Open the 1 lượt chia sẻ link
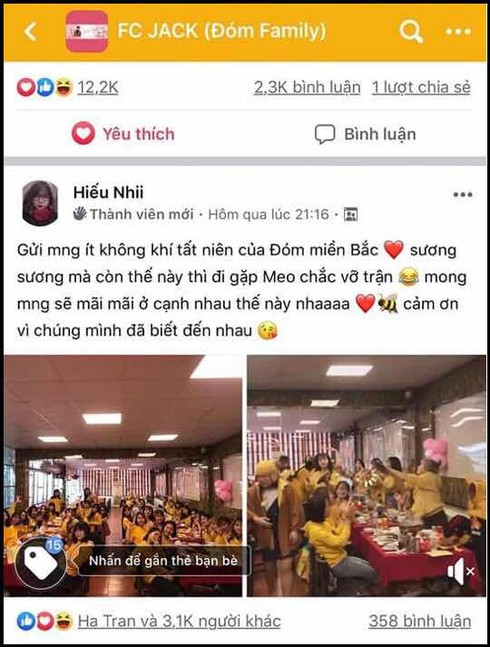The width and height of the screenshot is (490, 647). click(421, 87)
